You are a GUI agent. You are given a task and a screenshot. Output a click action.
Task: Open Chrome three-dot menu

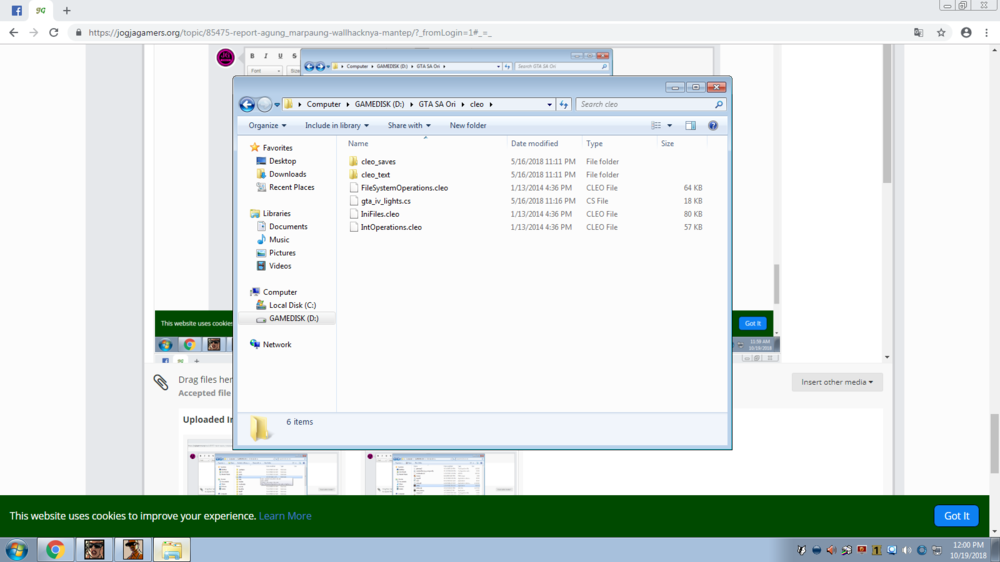[x=987, y=33]
